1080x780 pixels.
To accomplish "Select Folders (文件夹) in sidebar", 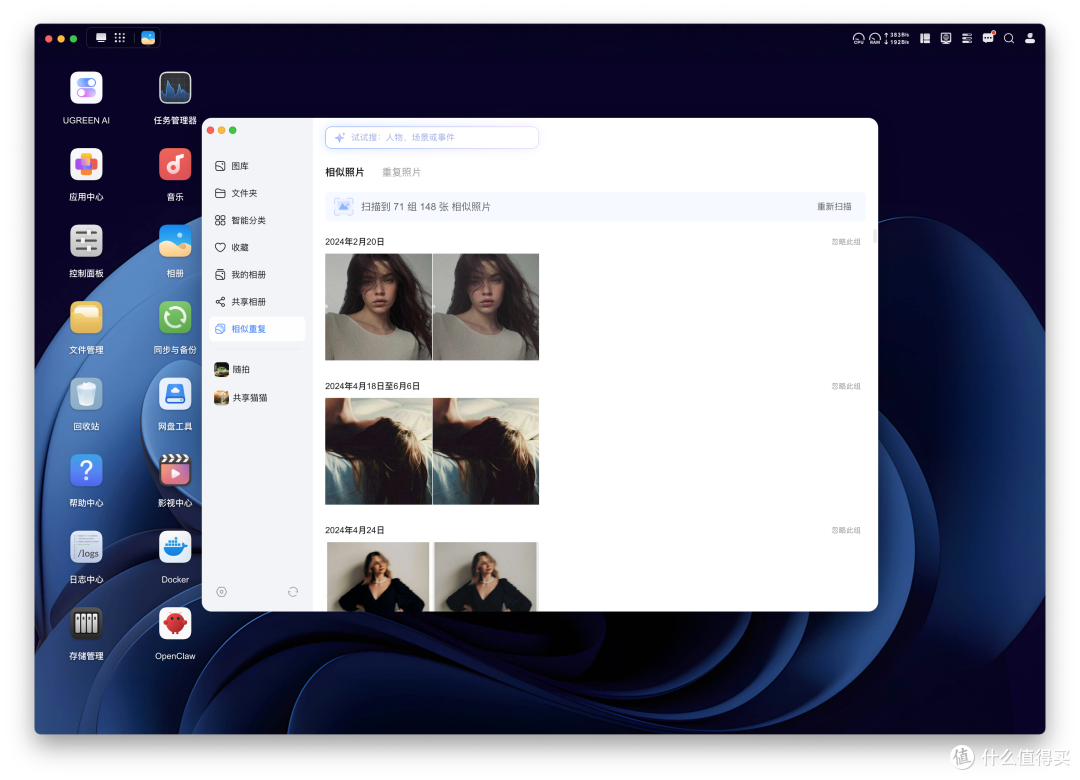I will pos(257,193).
